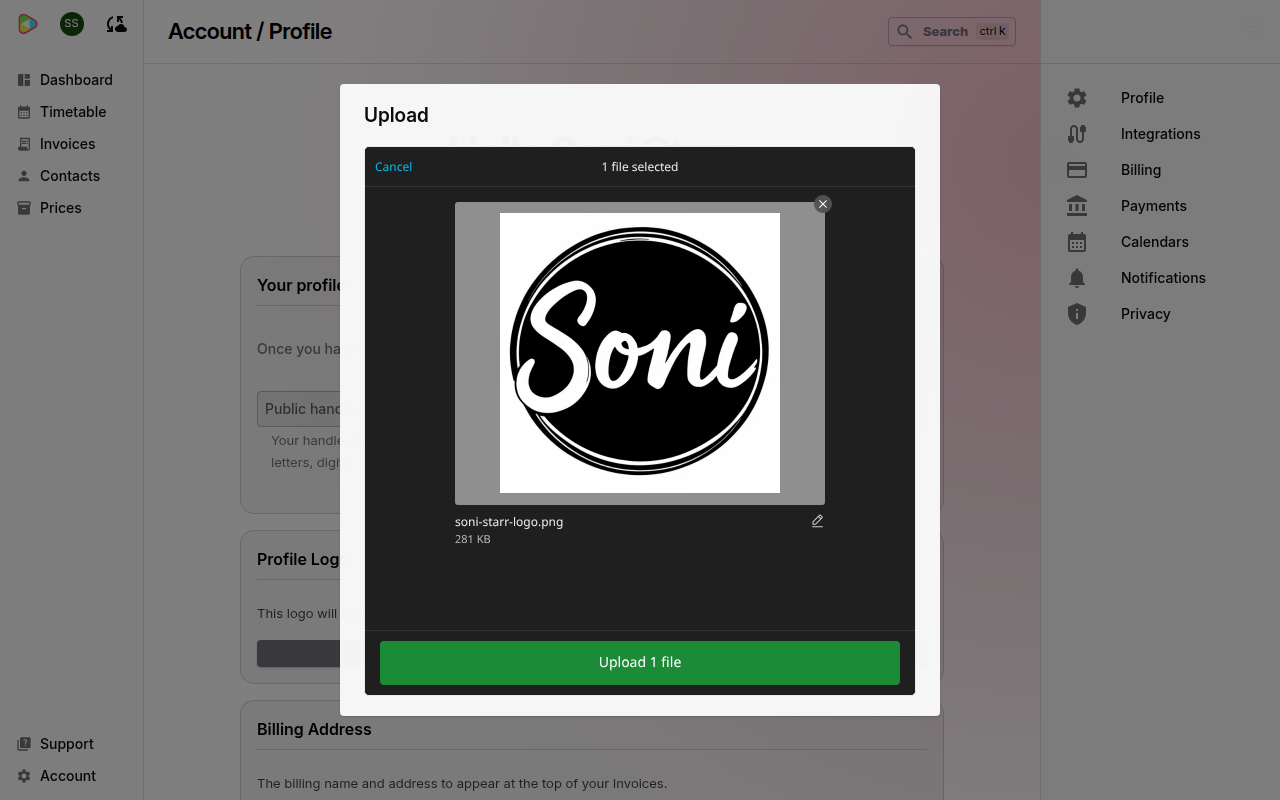Screen dimensions: 1280x800
Task: Click the Upload 1 file button
Action: click(x=640, y=663)
